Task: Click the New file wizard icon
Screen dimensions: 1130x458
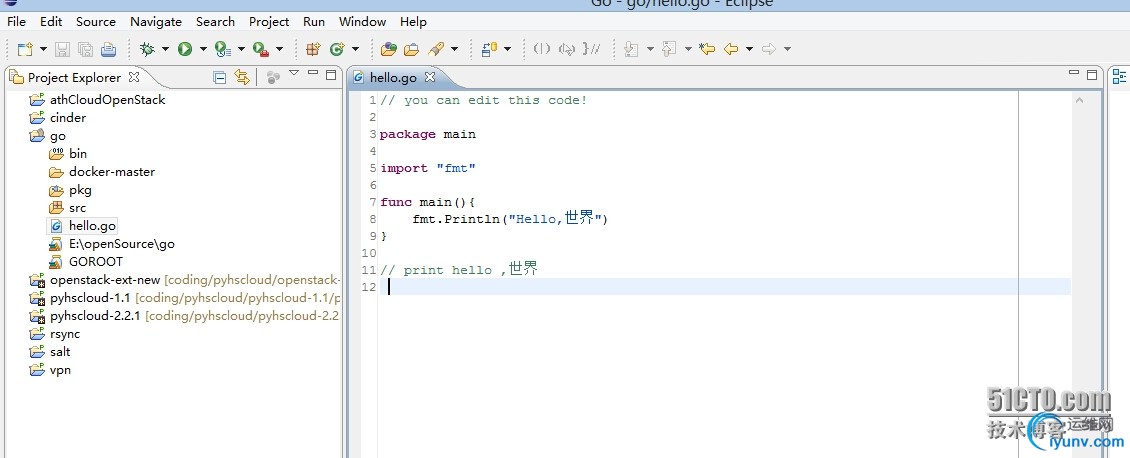Action: [25, 49]
